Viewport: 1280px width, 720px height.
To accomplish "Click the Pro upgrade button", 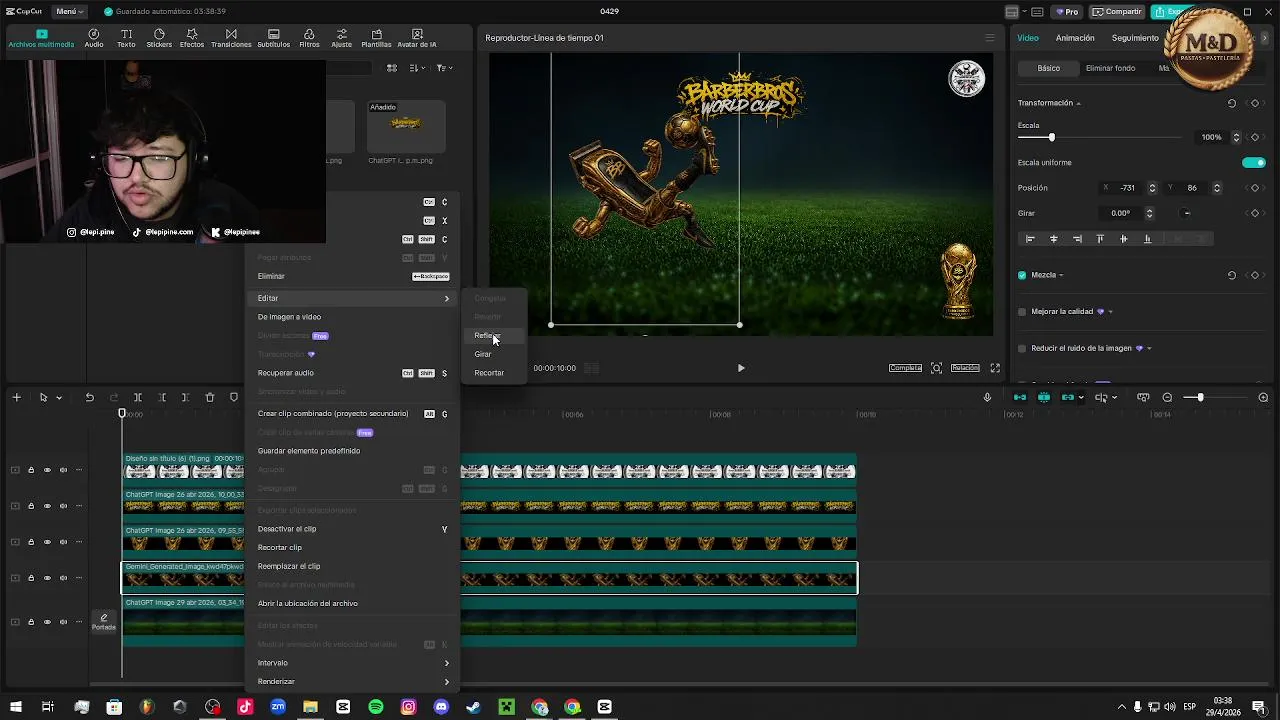I will (x=1066, y=12).
